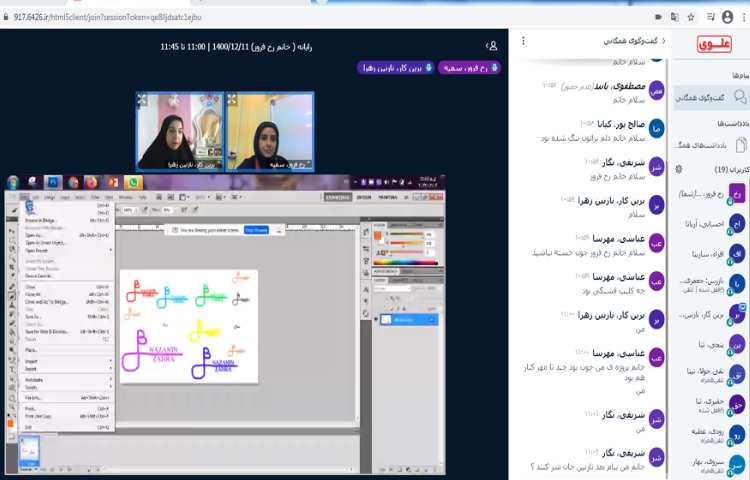Screen dimensions: 750x480
Task: Switch to the Design workspace
Action: [364, 197]
